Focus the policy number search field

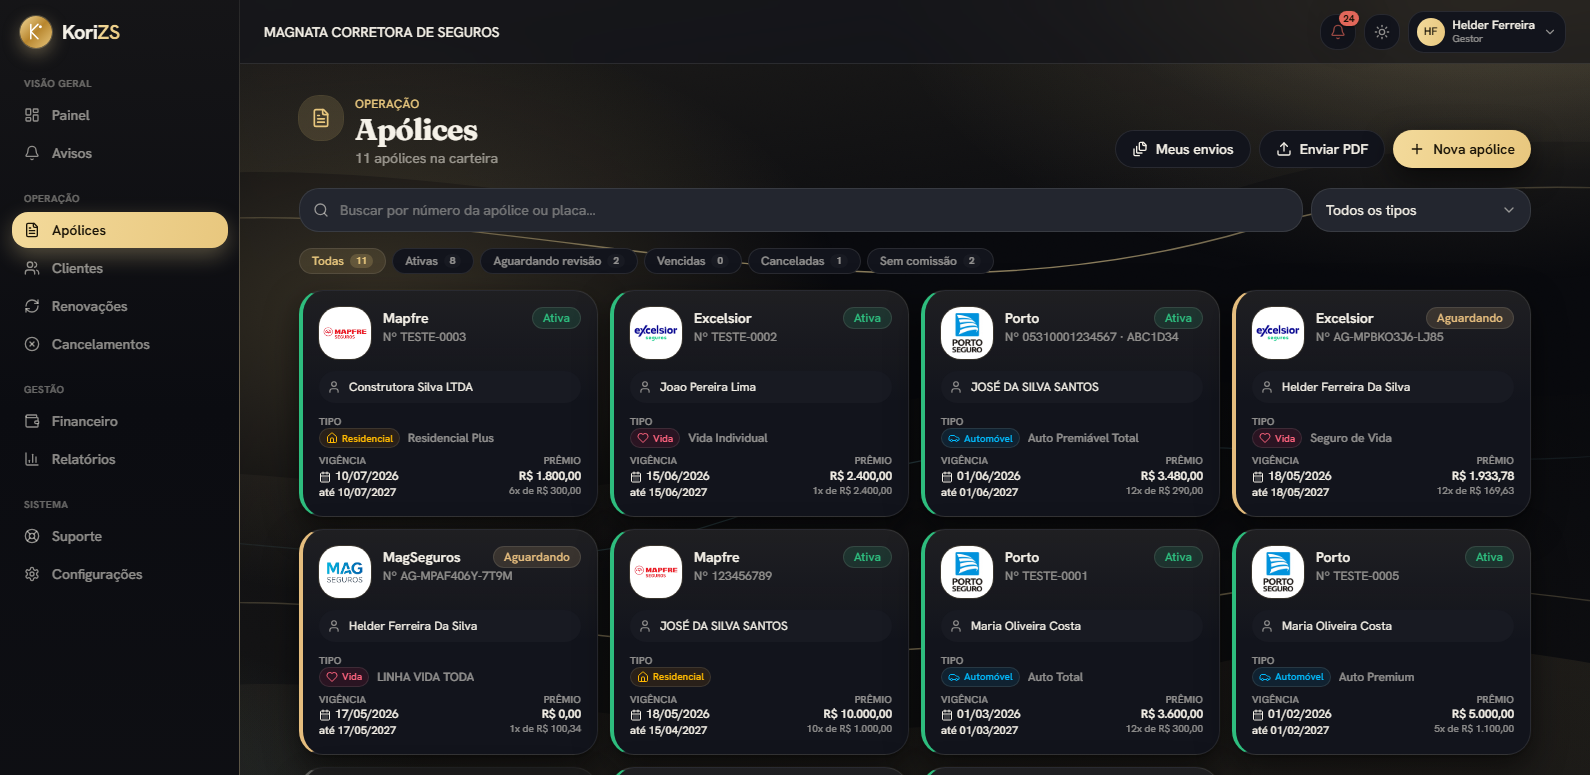point(801,210)
